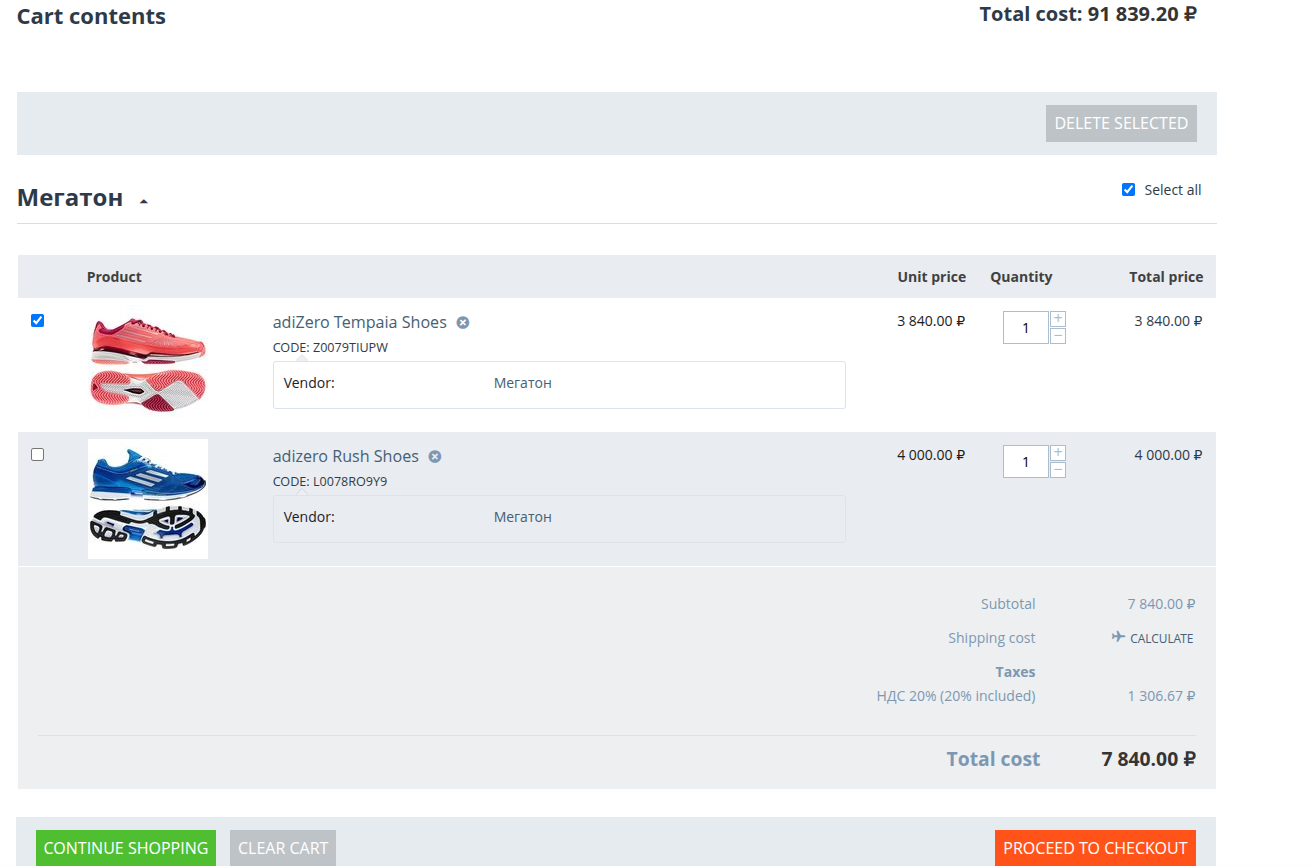Click the Unit price column header
This screenshot has width=1311, height=866.
pyautogui.click(x=932, y=277)
